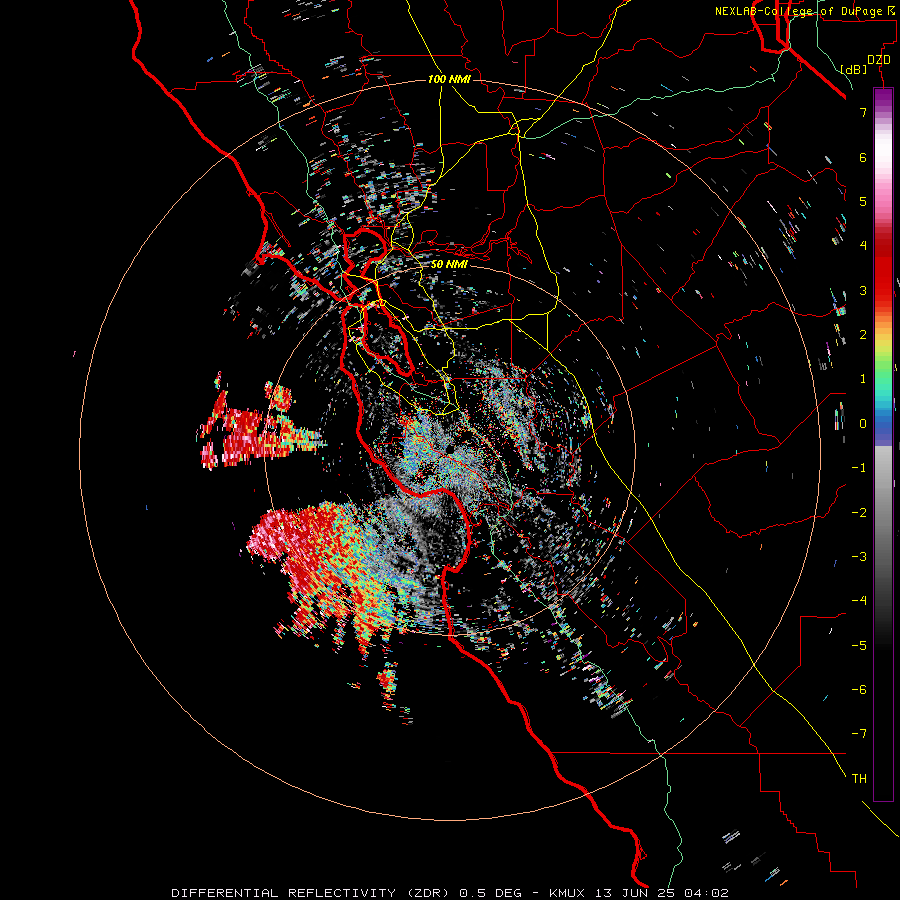Select the "4" value on the dB scale

[863, 246]
